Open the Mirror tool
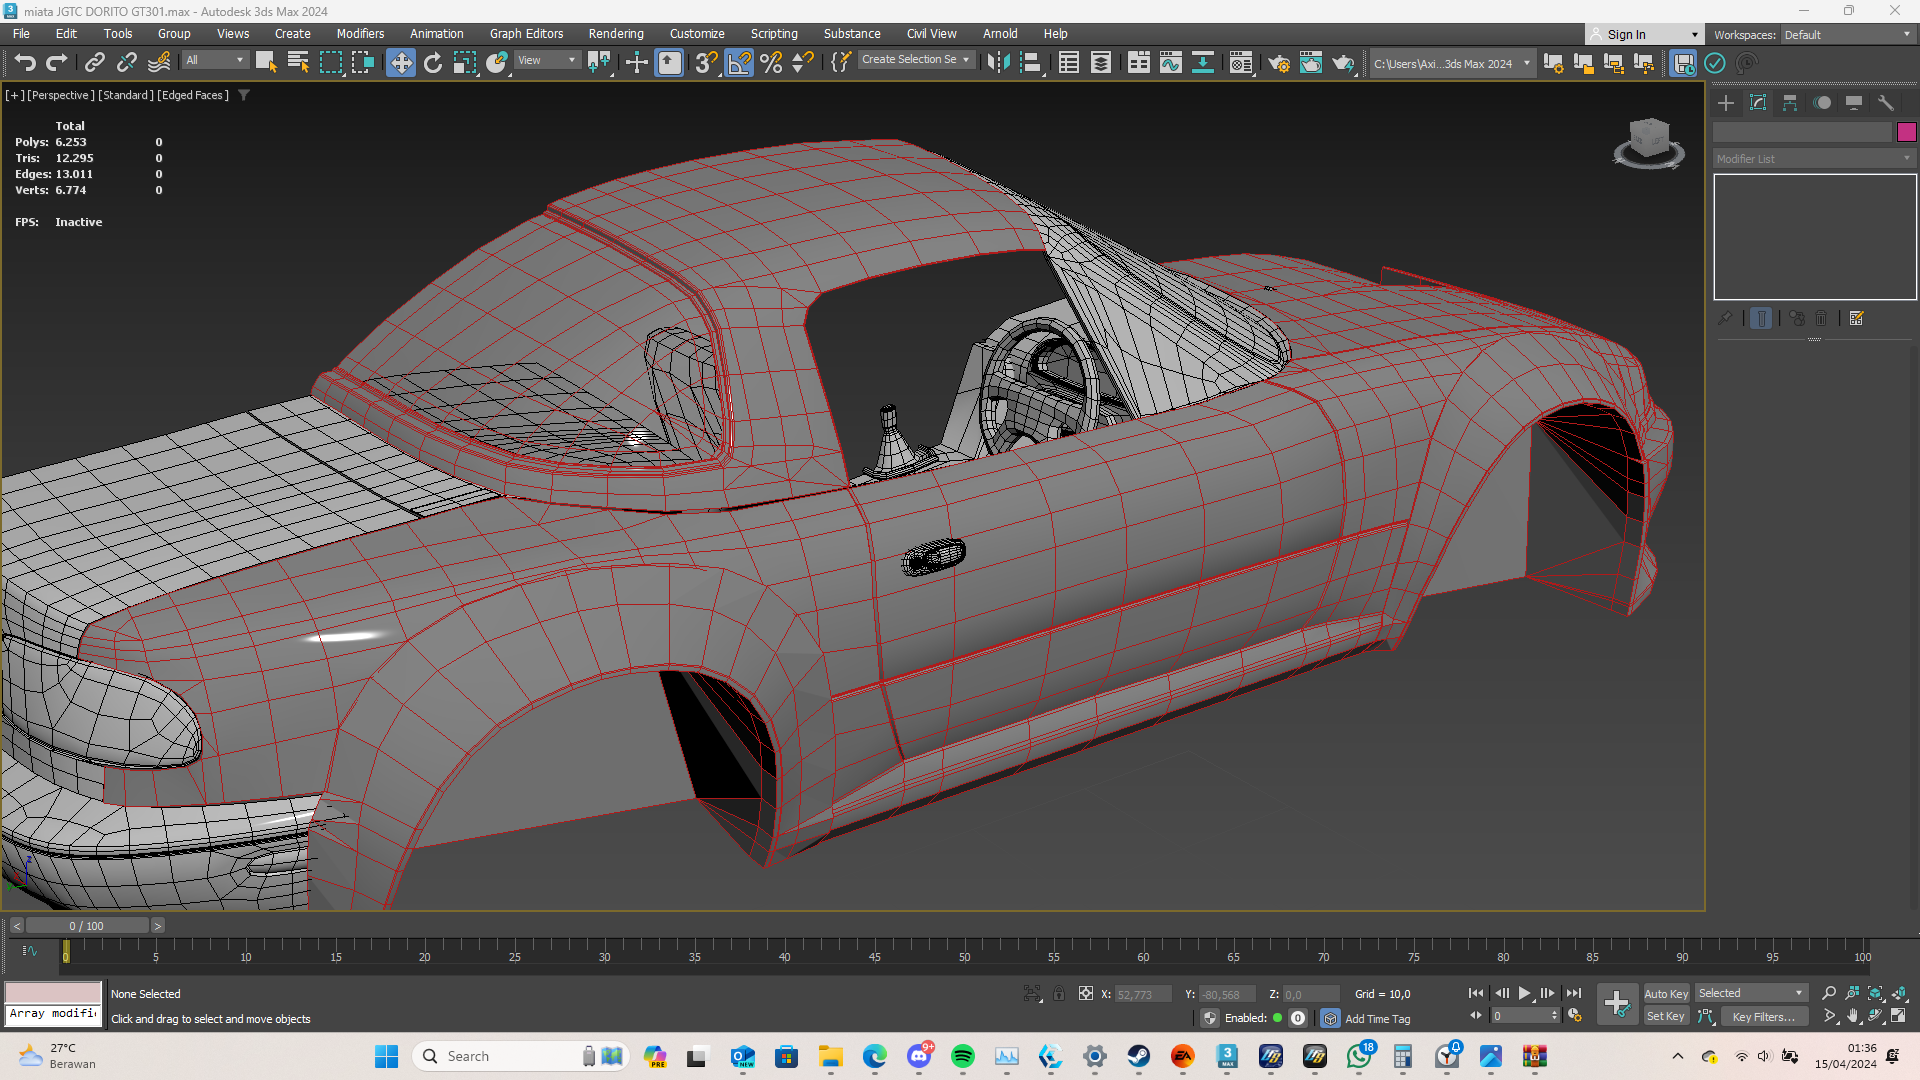The width and height of the screenshot is (1920, 1080). coord(998,63)
